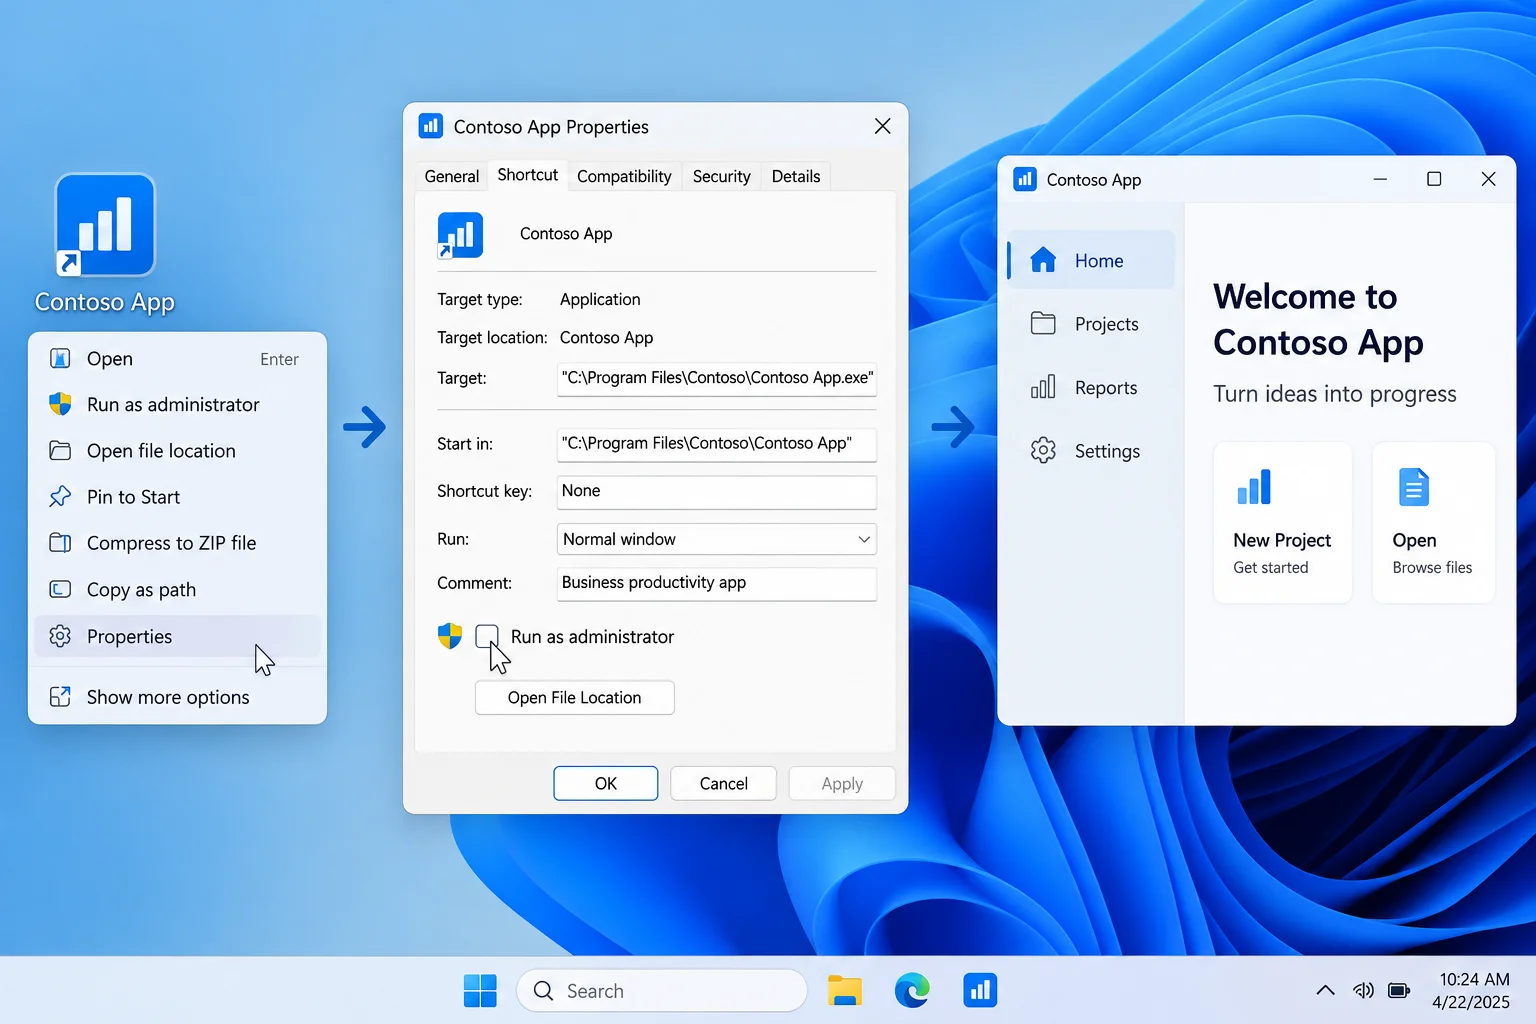Open Reports in Contoso App sidebar
Screen dimensions: 1536x1024
click(x=1091, y=388)
